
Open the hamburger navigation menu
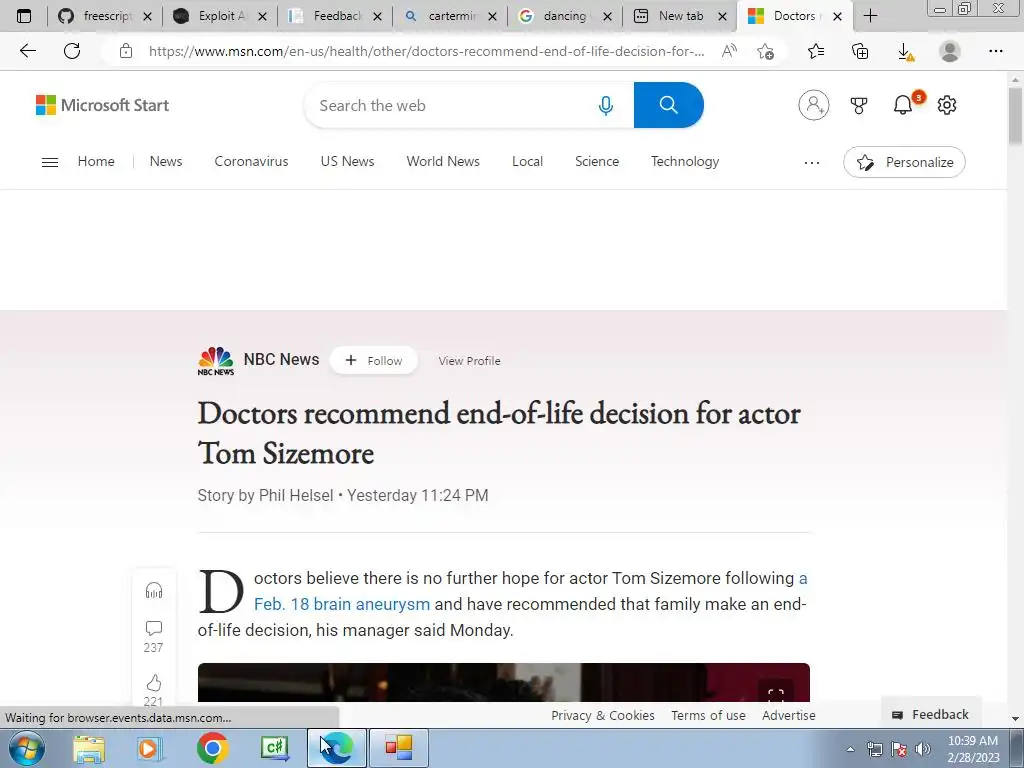[x=50, y=162]
